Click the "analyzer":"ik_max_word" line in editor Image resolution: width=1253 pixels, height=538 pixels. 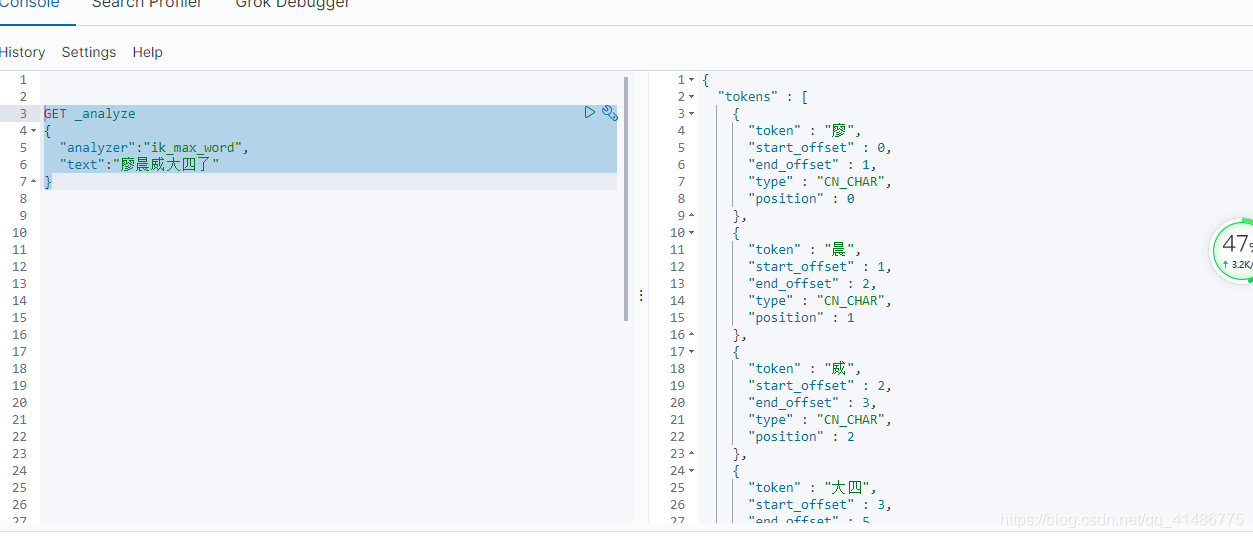pyautogui.click(x=153, y=148)
